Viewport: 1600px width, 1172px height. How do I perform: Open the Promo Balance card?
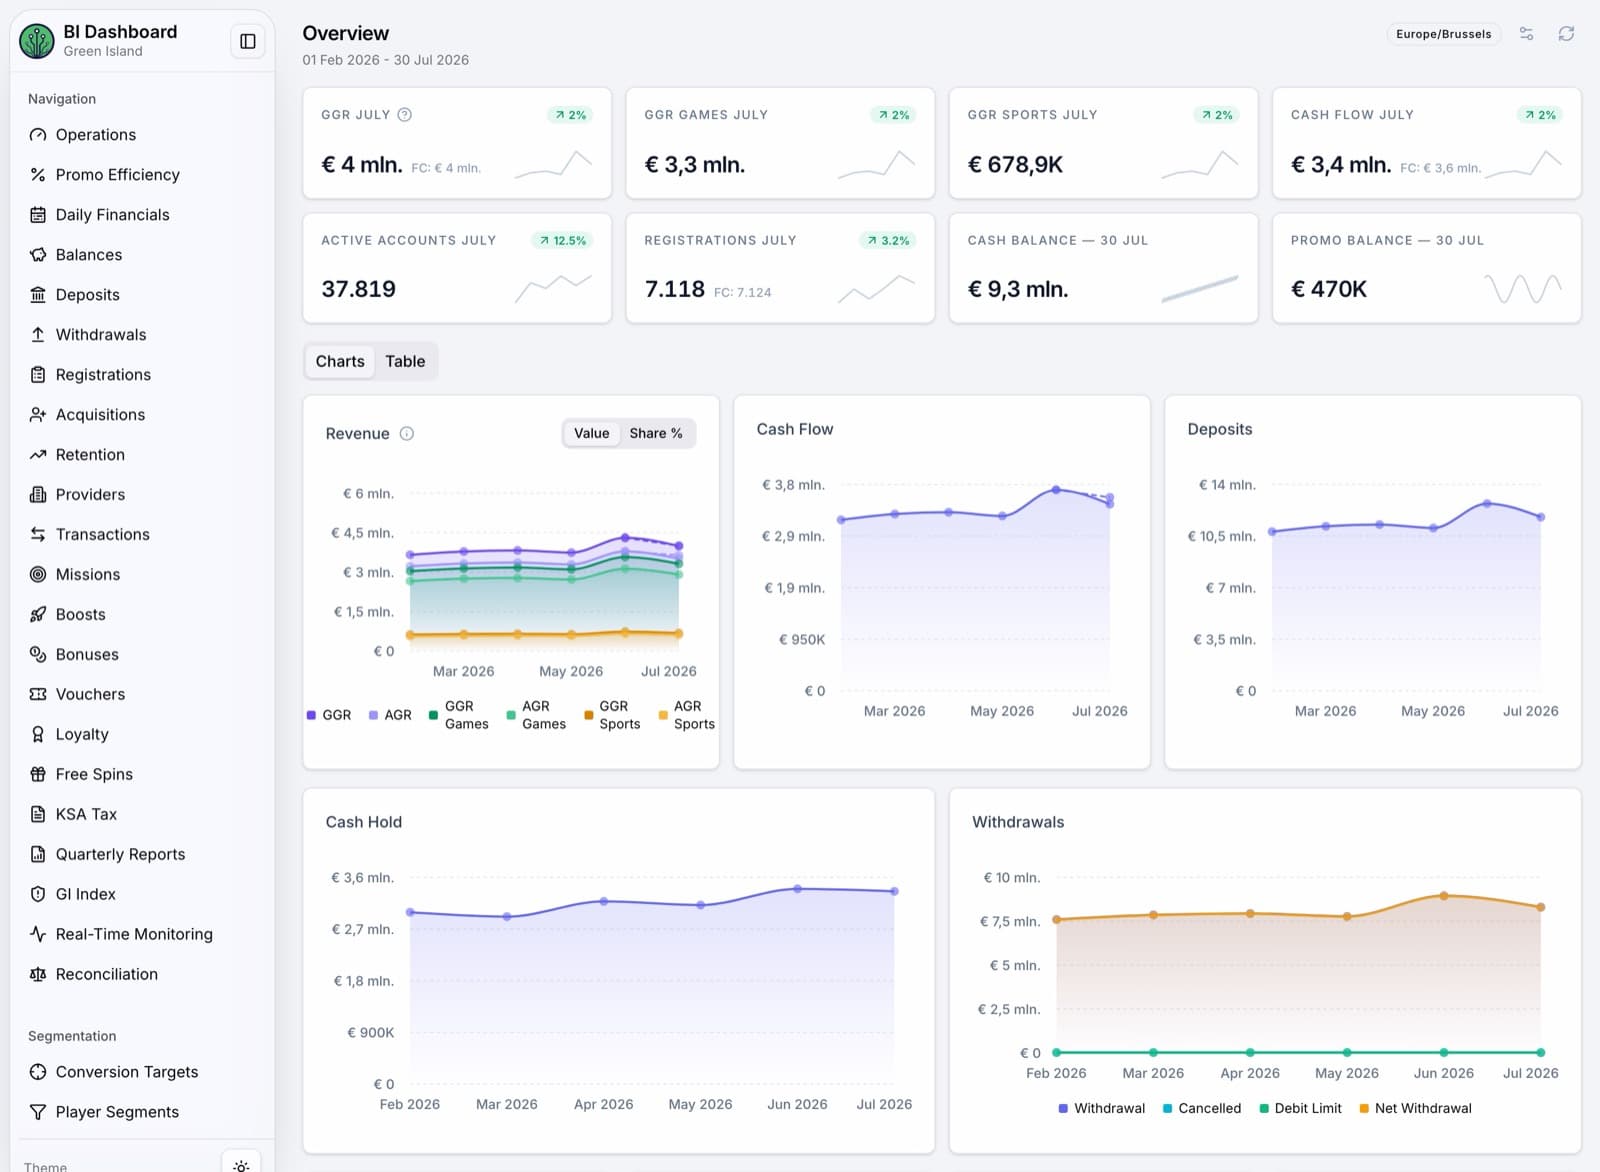click(1426, 268)
